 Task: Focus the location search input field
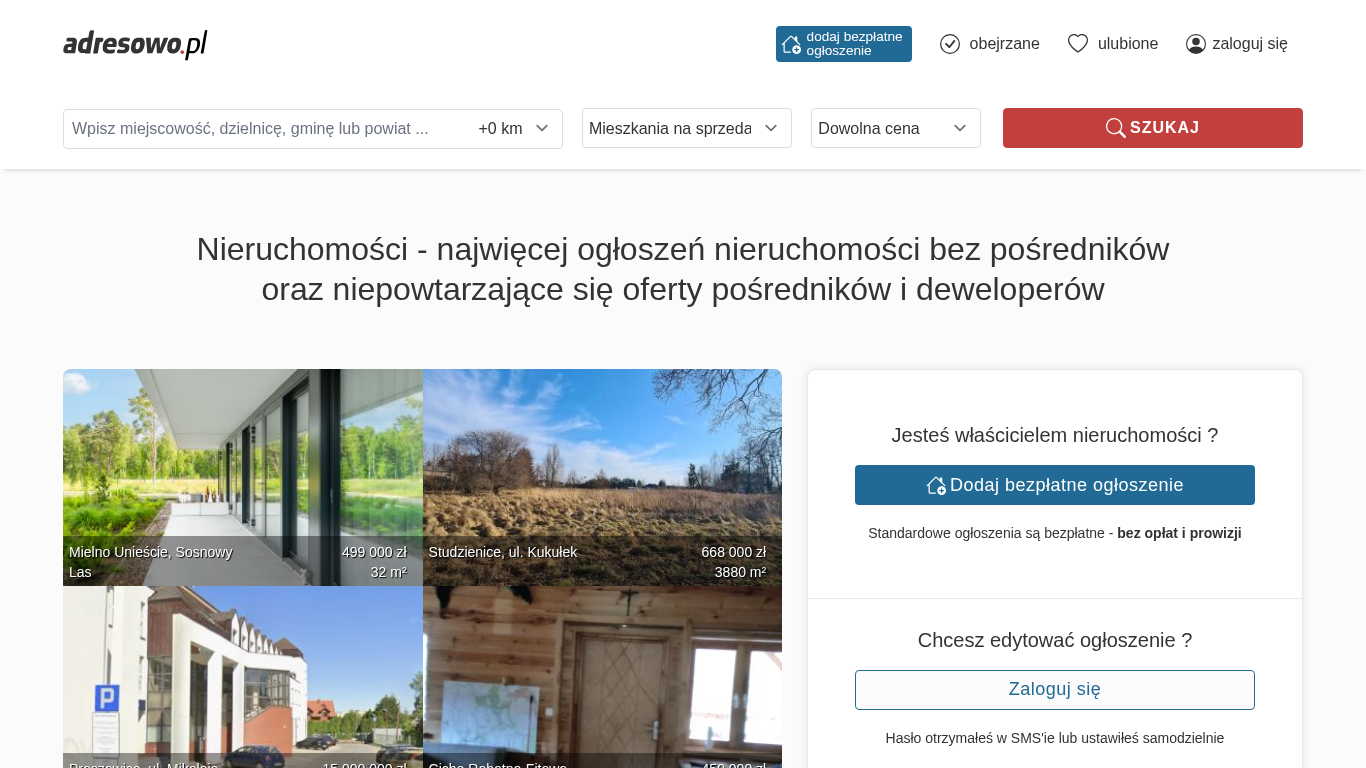(265, 128)
